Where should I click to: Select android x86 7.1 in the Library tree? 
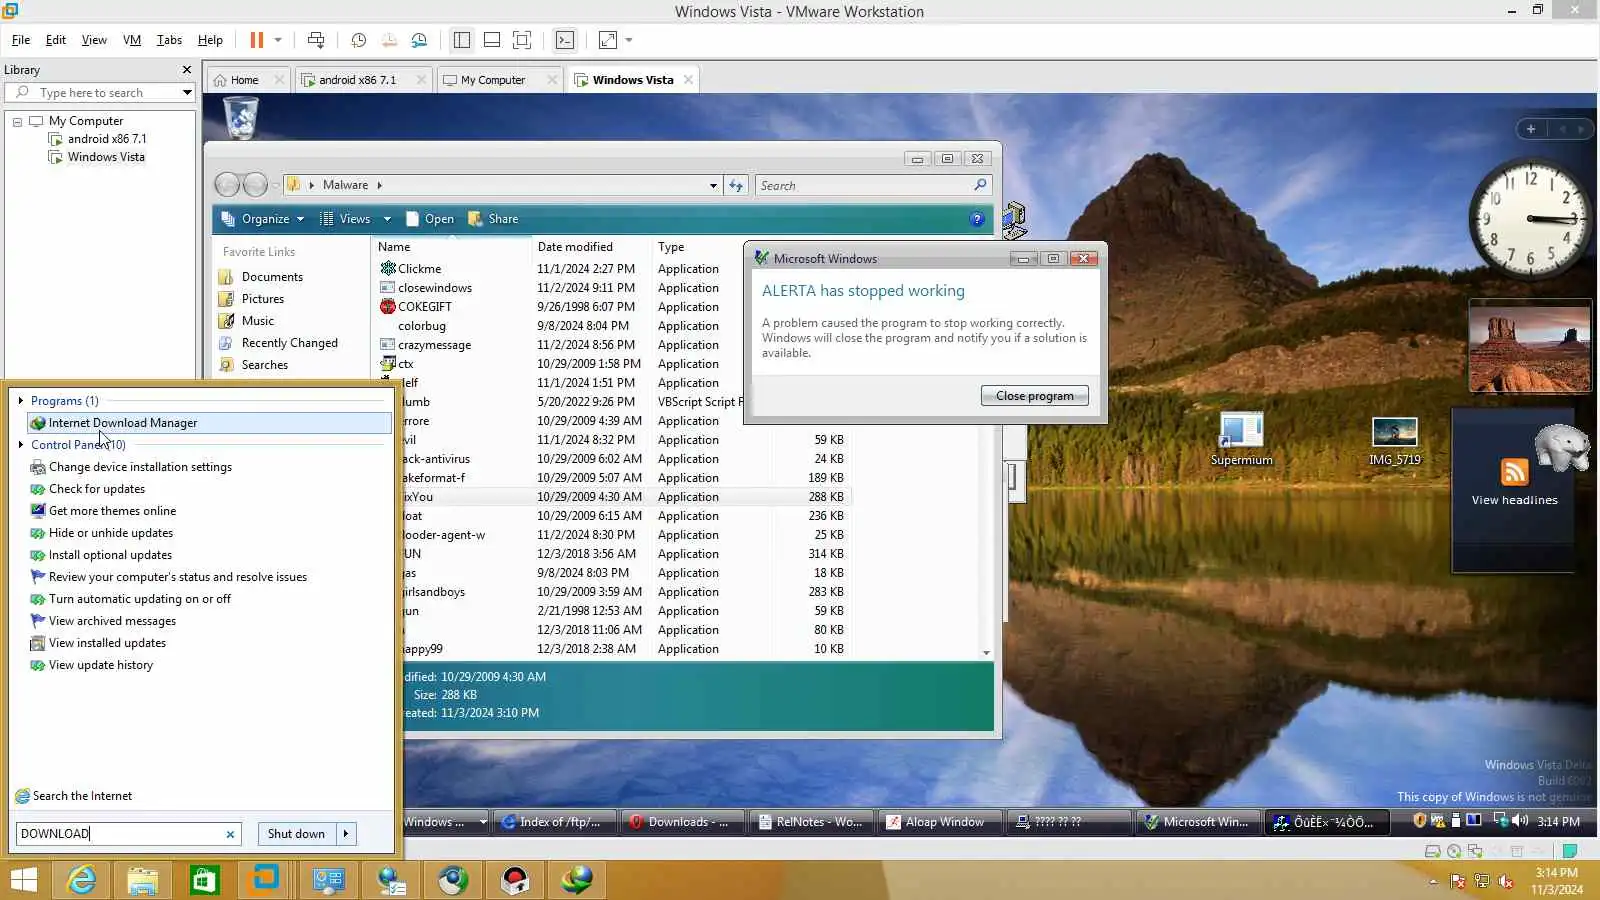tap(107, 139)
